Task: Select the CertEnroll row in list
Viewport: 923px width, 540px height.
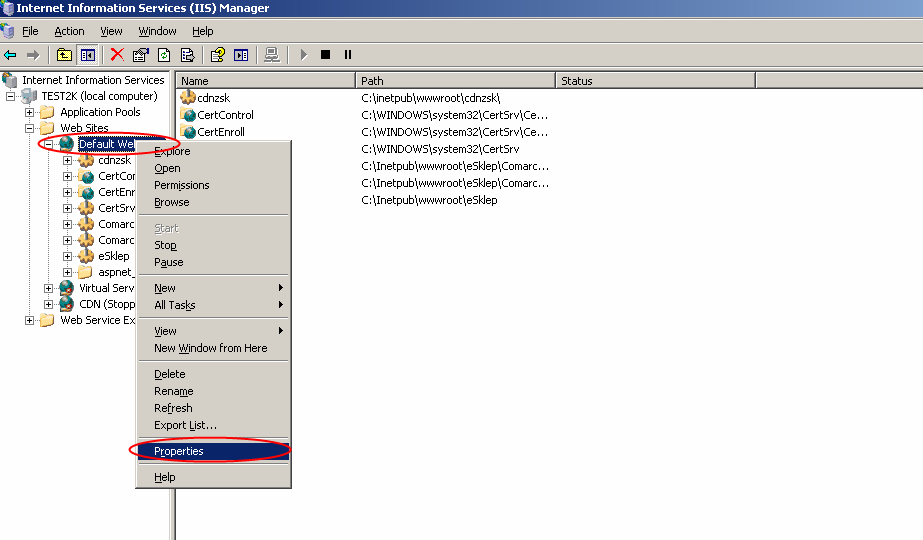Action: coord(221,132)
